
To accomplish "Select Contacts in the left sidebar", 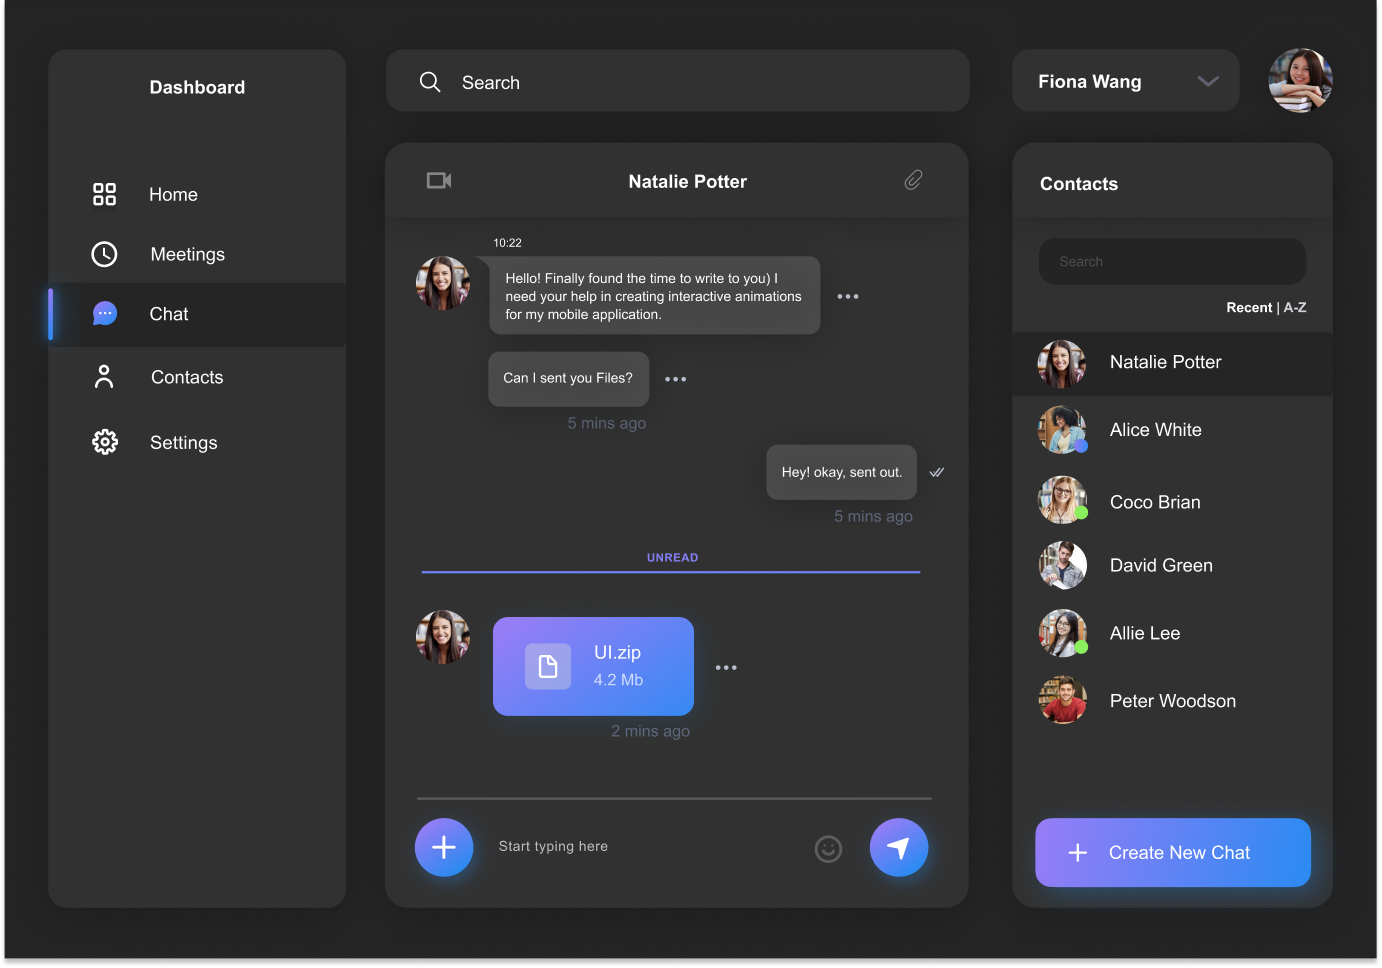I will tap(186, 377).
